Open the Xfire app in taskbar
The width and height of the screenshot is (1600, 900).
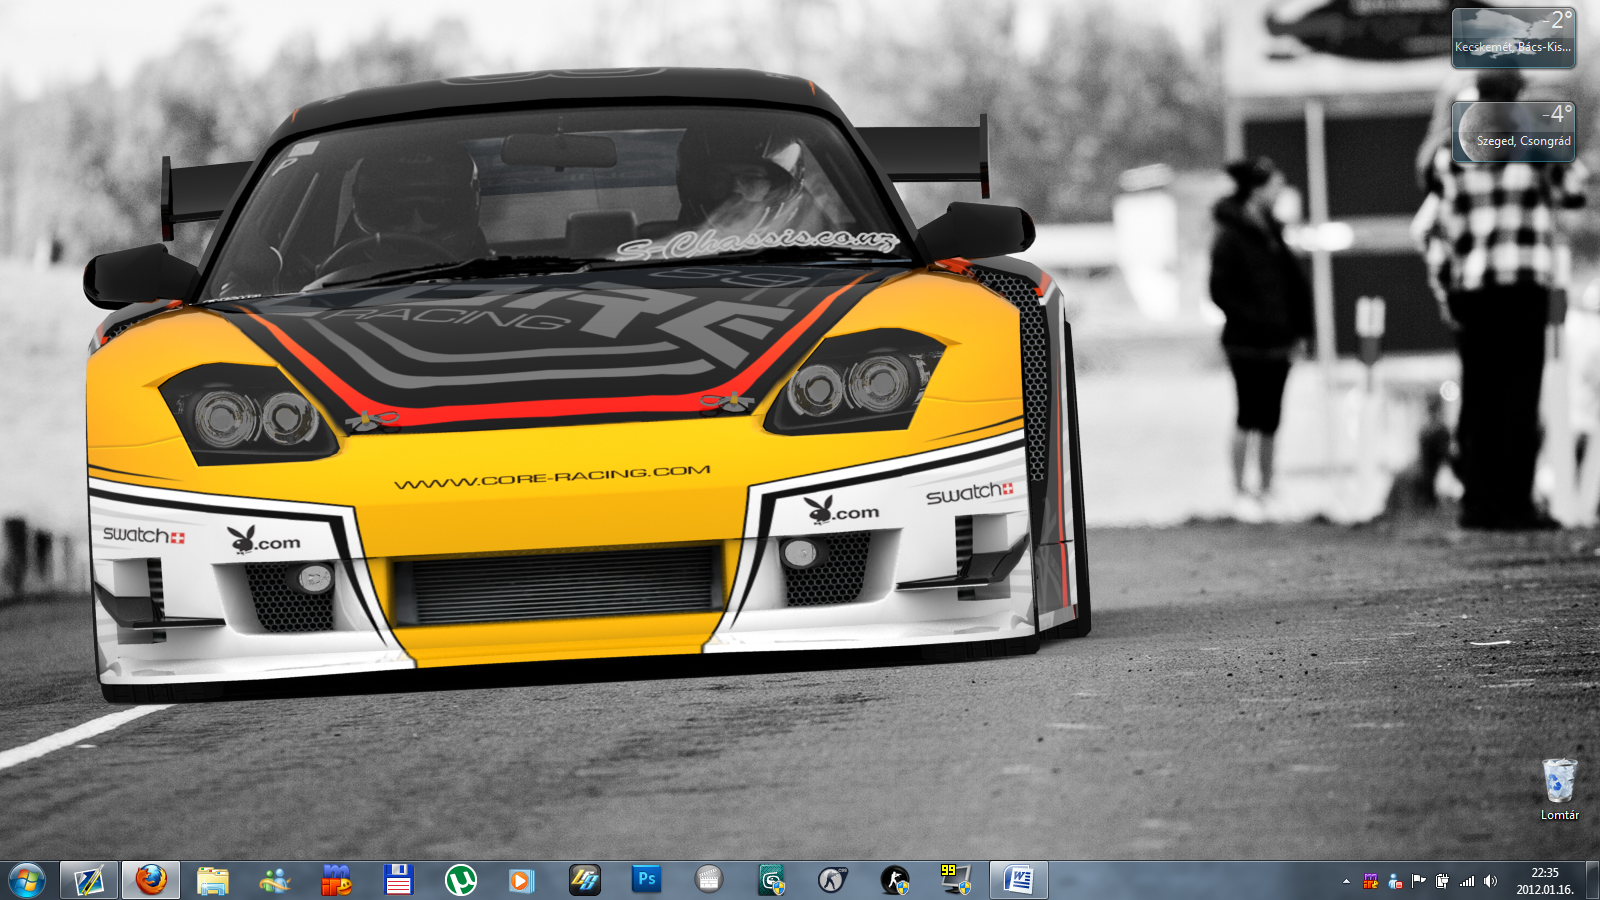(x=337, y=880)
